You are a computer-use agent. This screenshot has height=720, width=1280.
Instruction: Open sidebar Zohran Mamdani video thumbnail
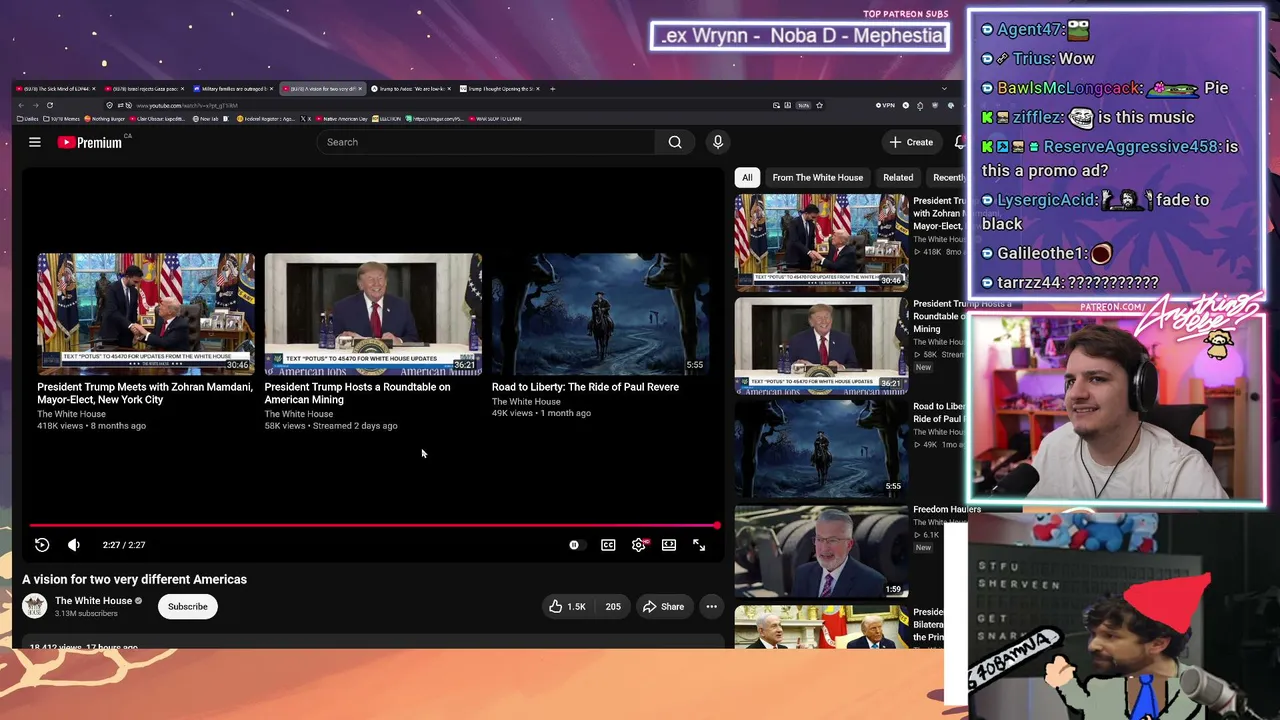(x=821, y=243)
